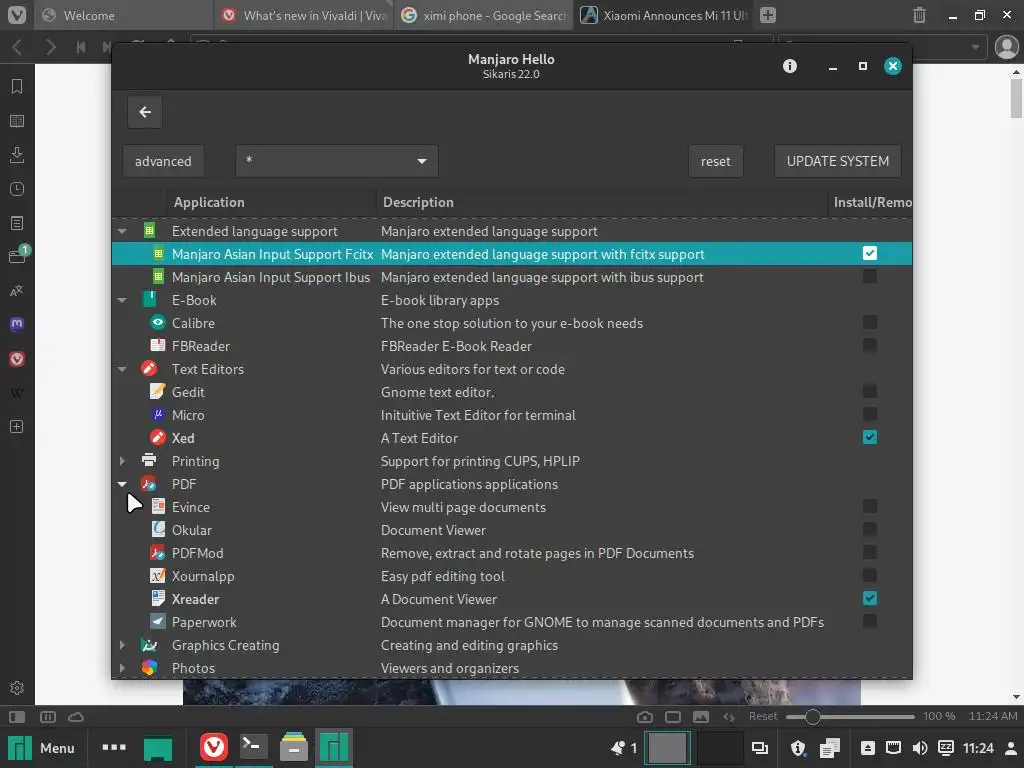
Task: Switch to the Welcome tab
Action: tap(123, 15)
